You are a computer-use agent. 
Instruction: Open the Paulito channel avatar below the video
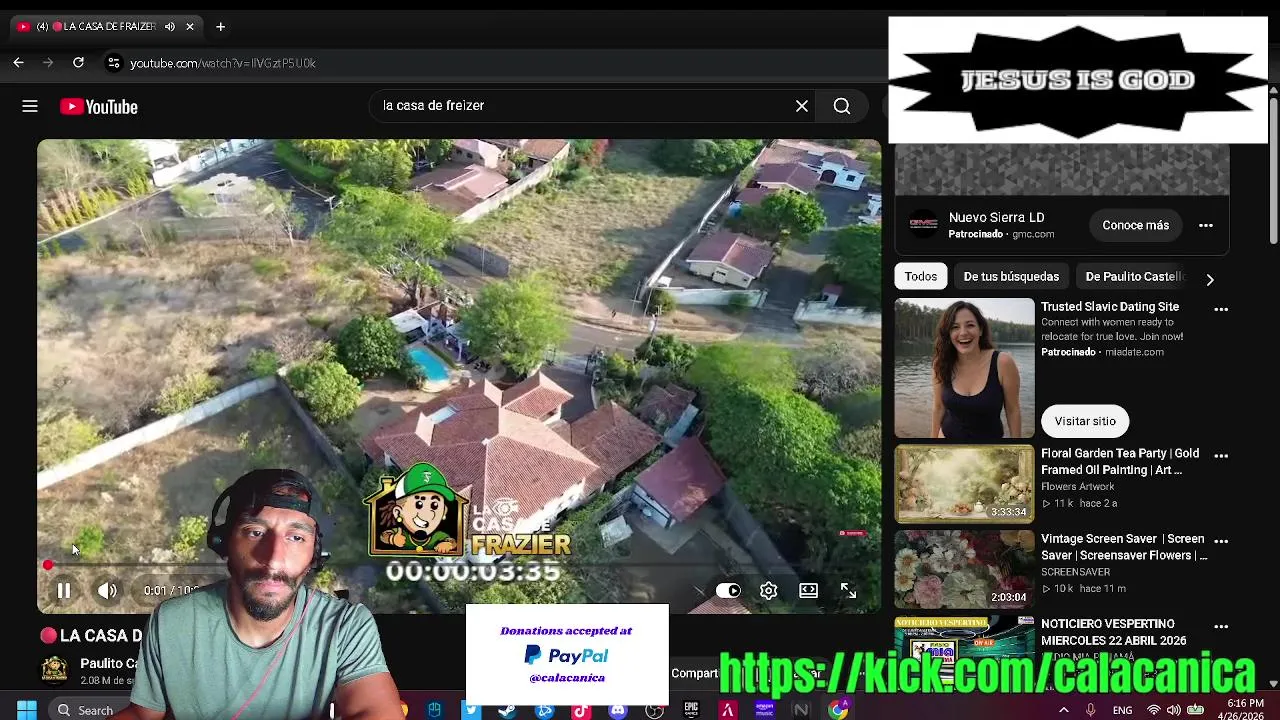[x=55, y=669]
